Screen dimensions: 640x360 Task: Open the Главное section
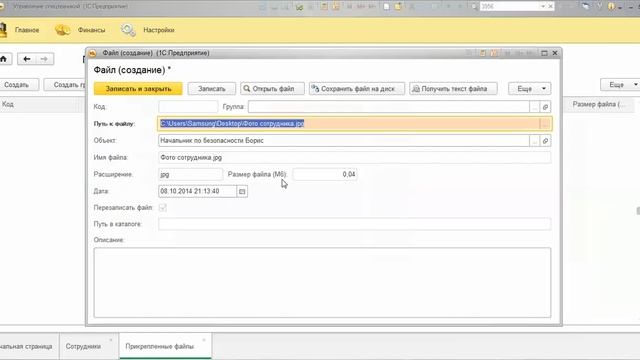click(x=27, y=30)
